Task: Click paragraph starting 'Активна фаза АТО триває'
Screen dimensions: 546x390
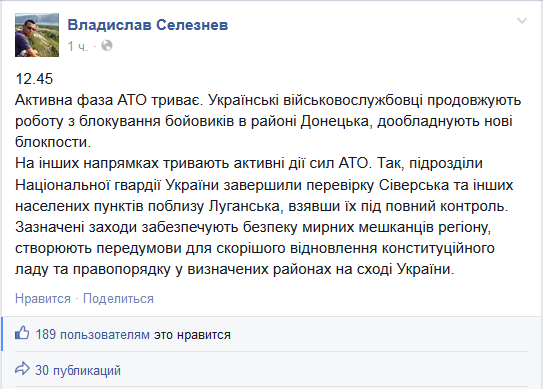Action: [268, 121]
